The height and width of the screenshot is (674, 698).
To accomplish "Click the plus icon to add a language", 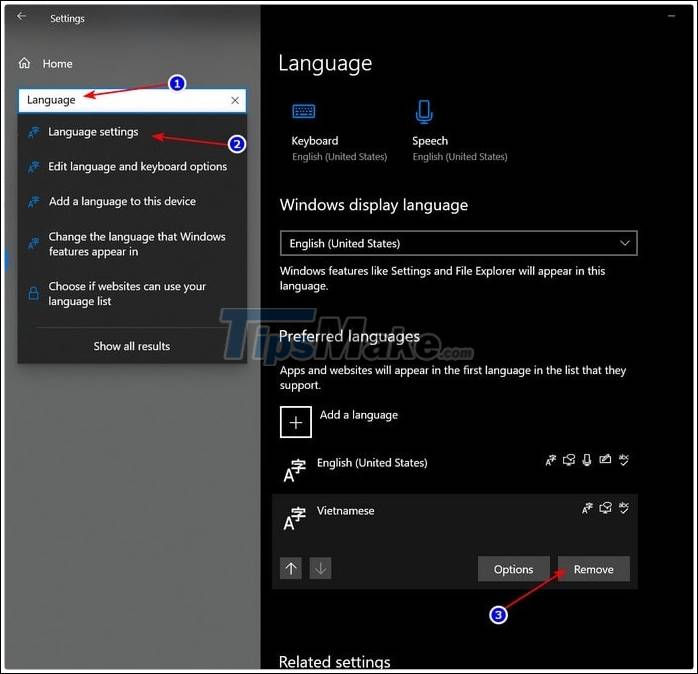I will coord(296,422).
